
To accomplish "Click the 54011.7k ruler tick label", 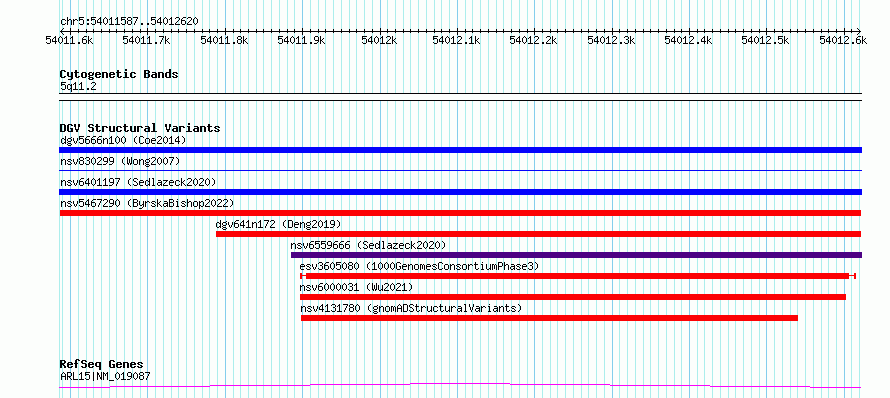I will 146,40.
